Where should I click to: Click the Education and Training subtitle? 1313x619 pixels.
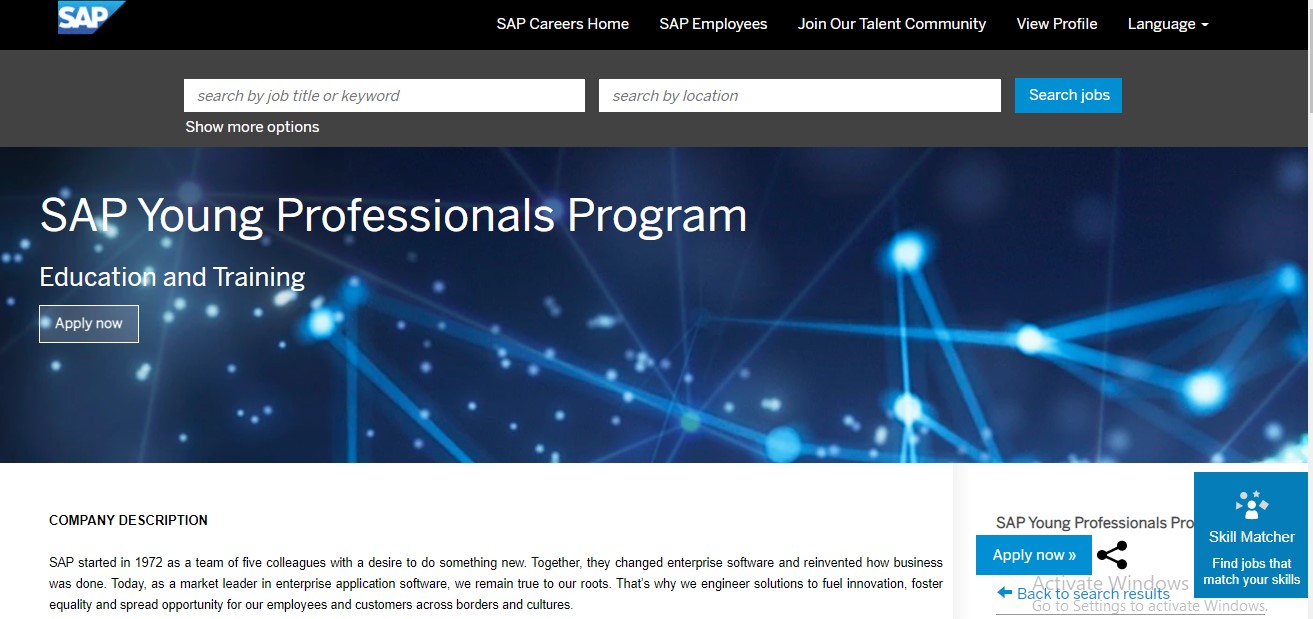(x=172, y=277)
